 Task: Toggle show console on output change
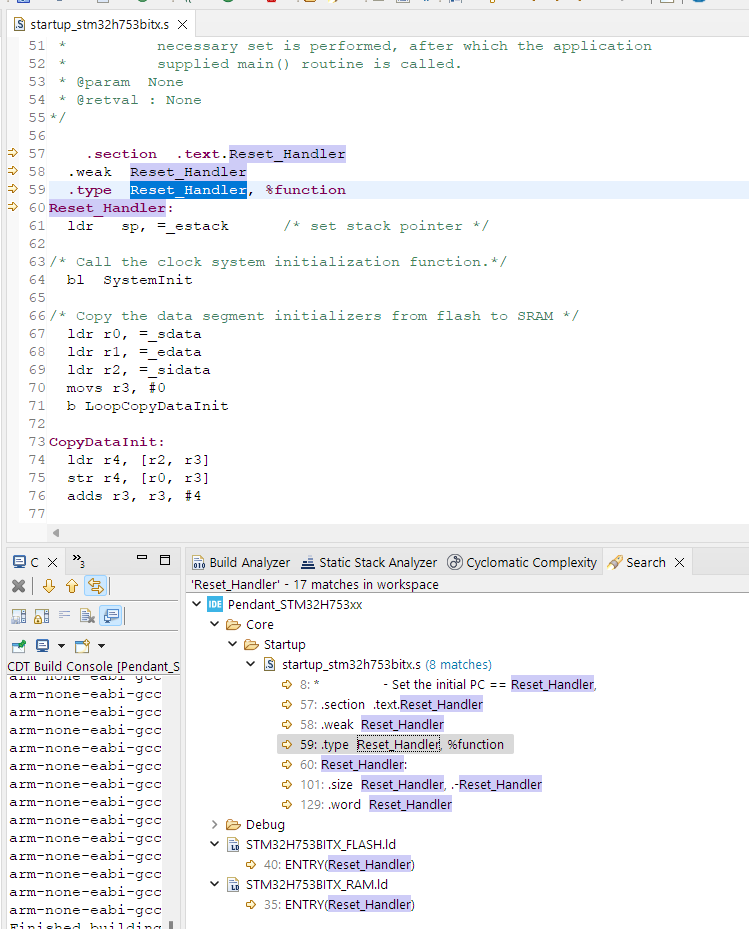pyautogui.click(x=111, y=616)
